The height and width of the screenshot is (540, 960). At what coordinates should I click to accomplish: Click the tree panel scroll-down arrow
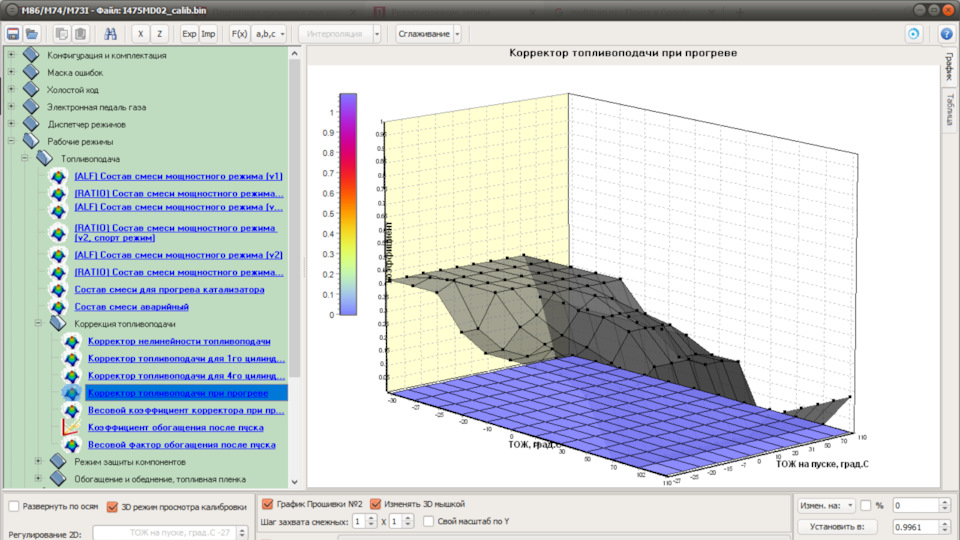(294, 482)
